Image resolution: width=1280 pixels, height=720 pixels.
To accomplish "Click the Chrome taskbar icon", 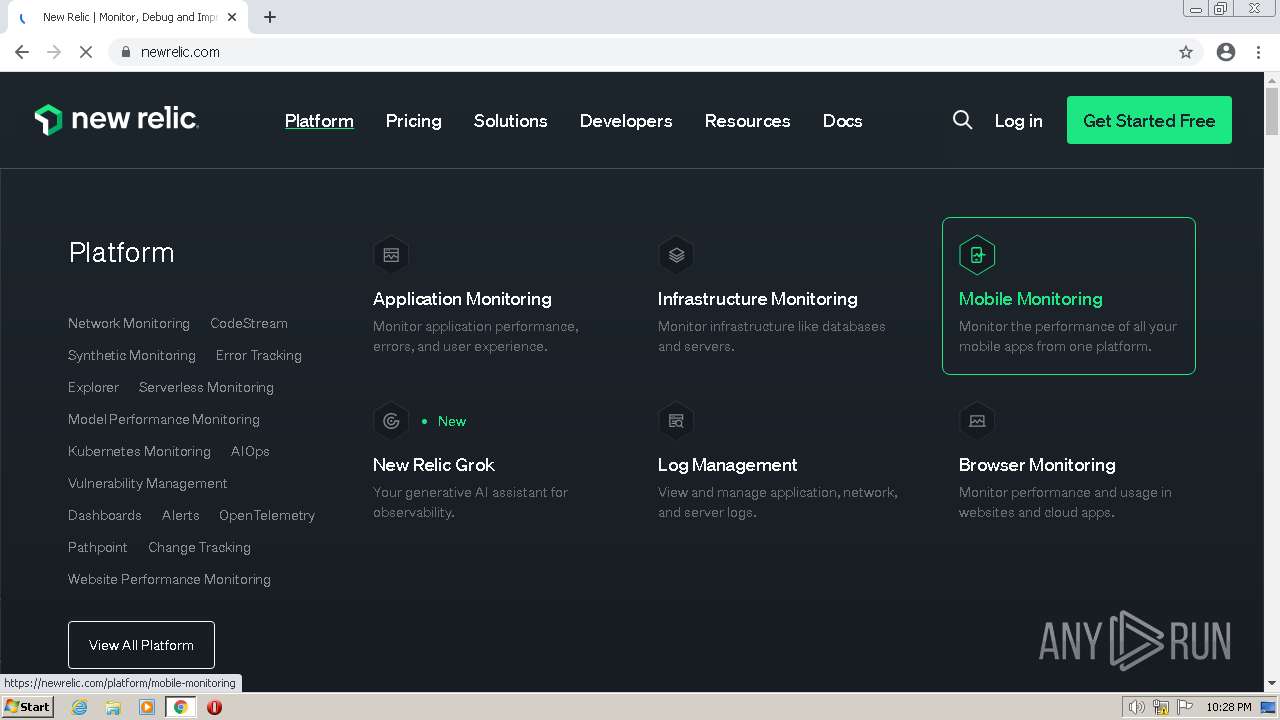I will pos(181,707).
